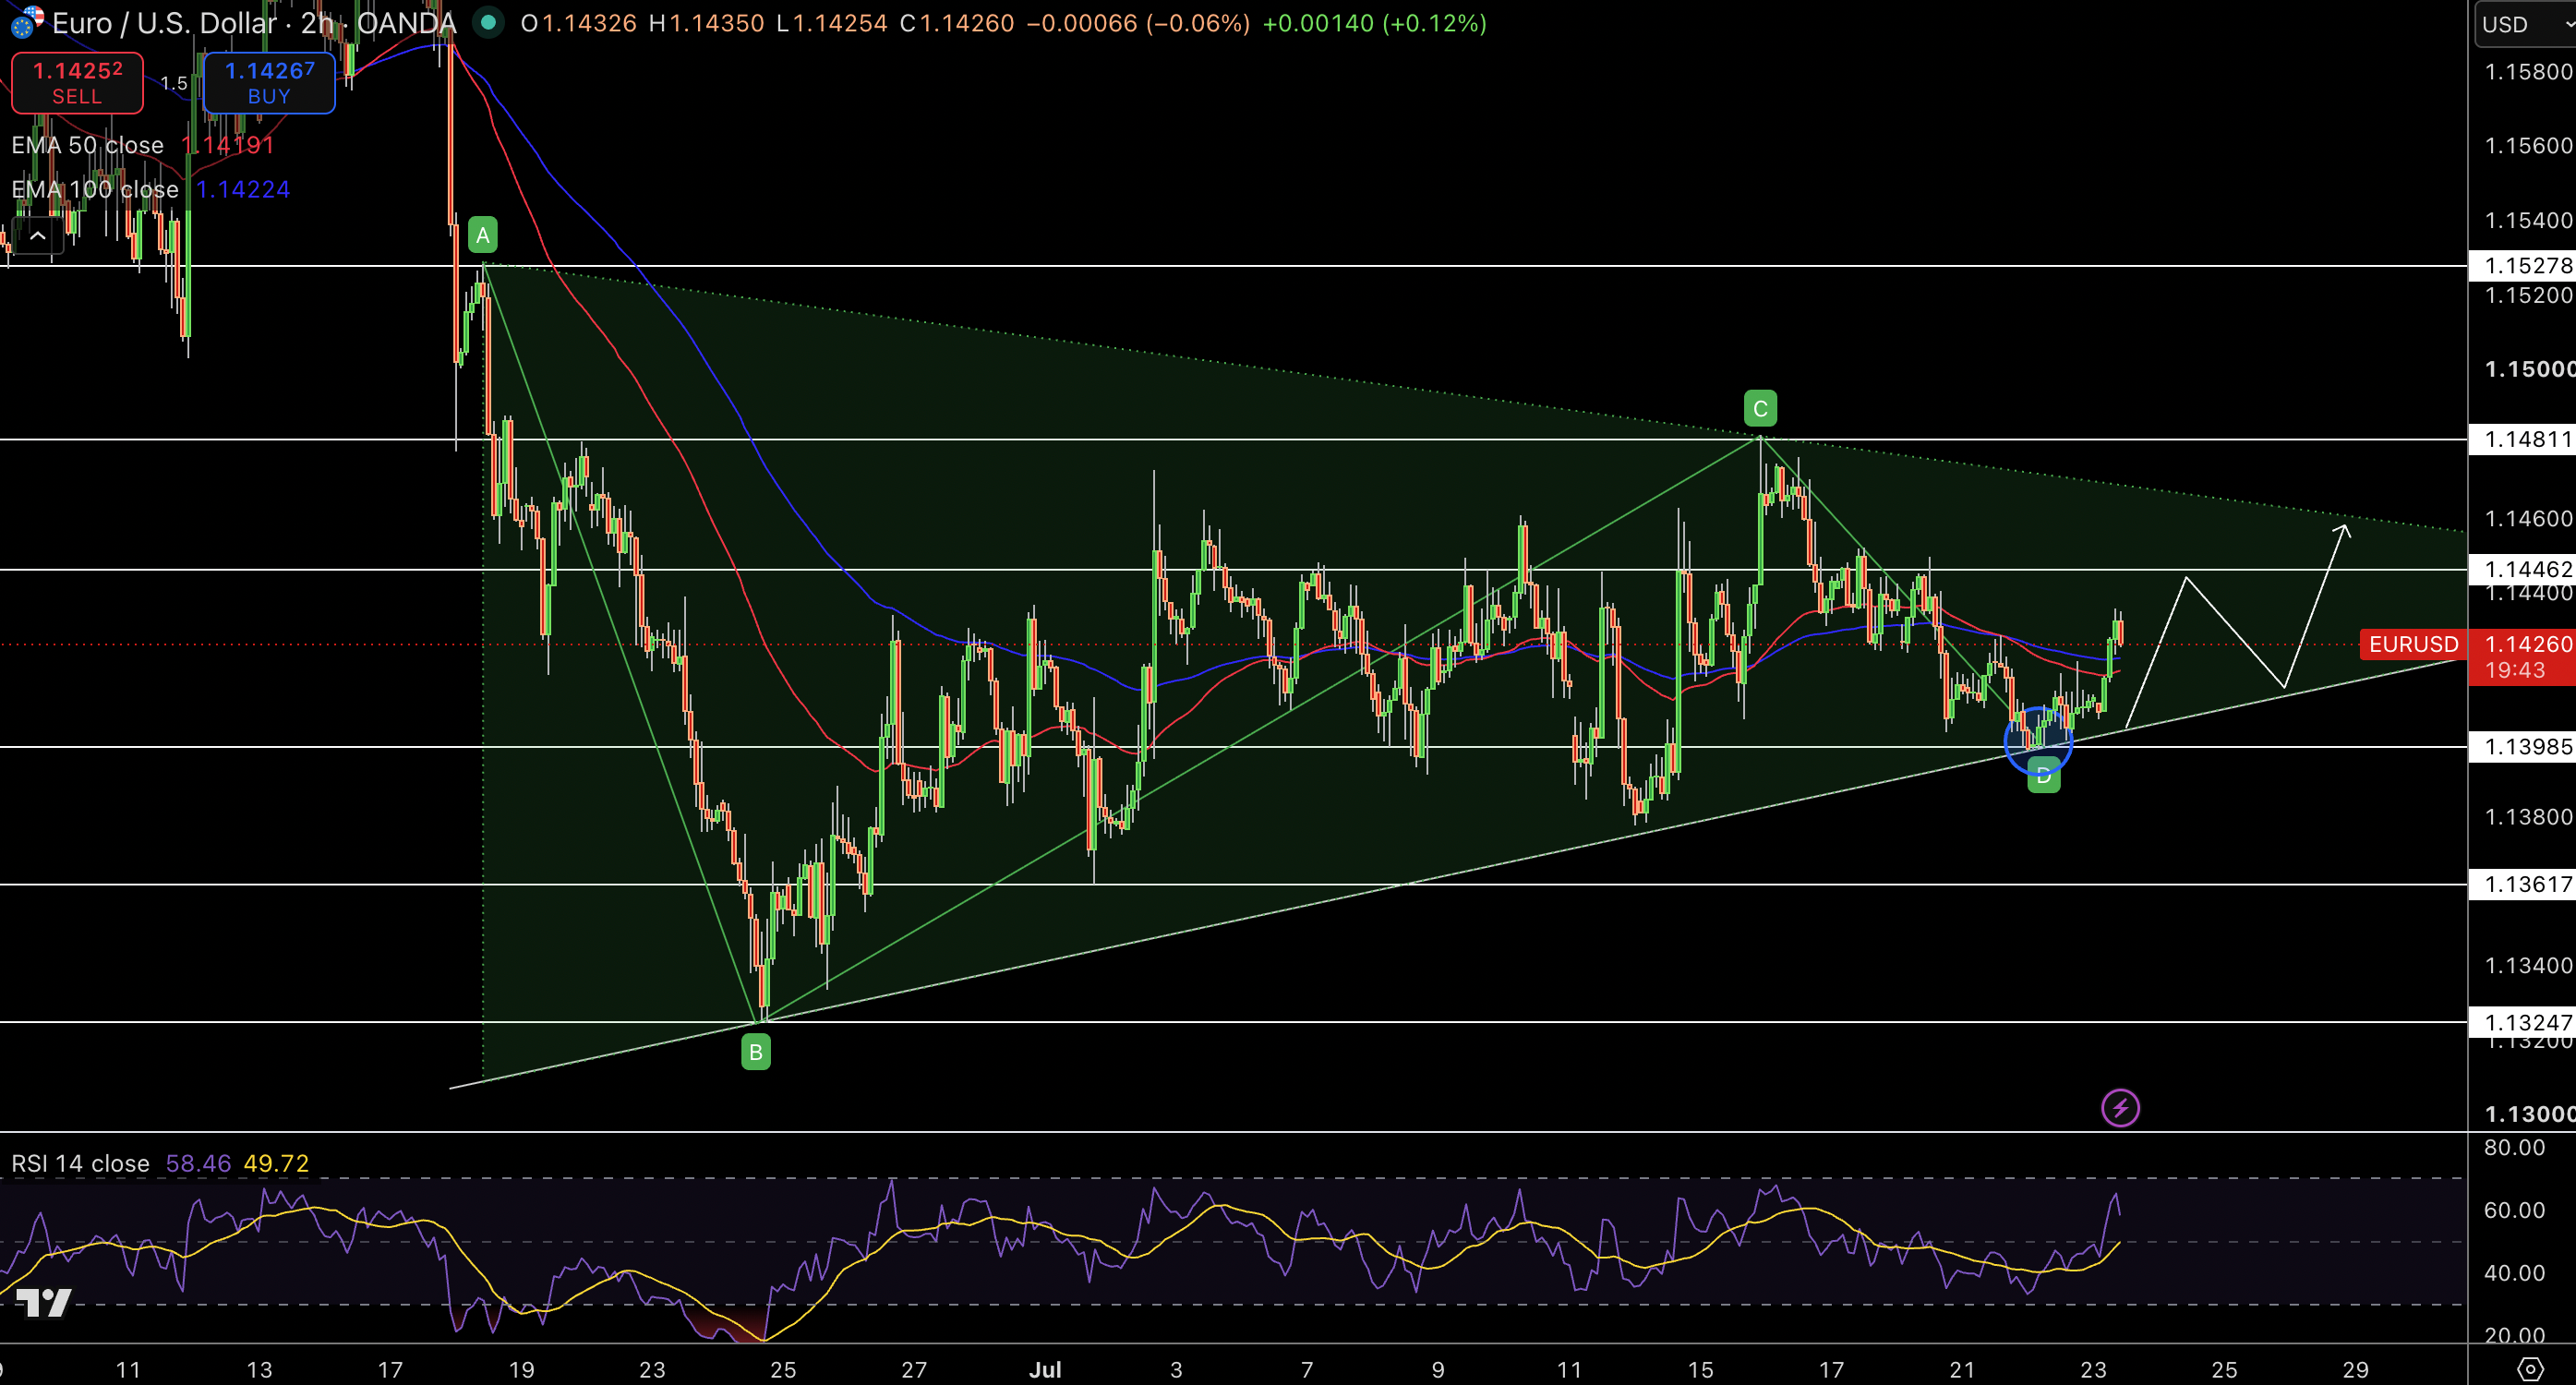Click the red SELL price button

(x=77, y=83)
